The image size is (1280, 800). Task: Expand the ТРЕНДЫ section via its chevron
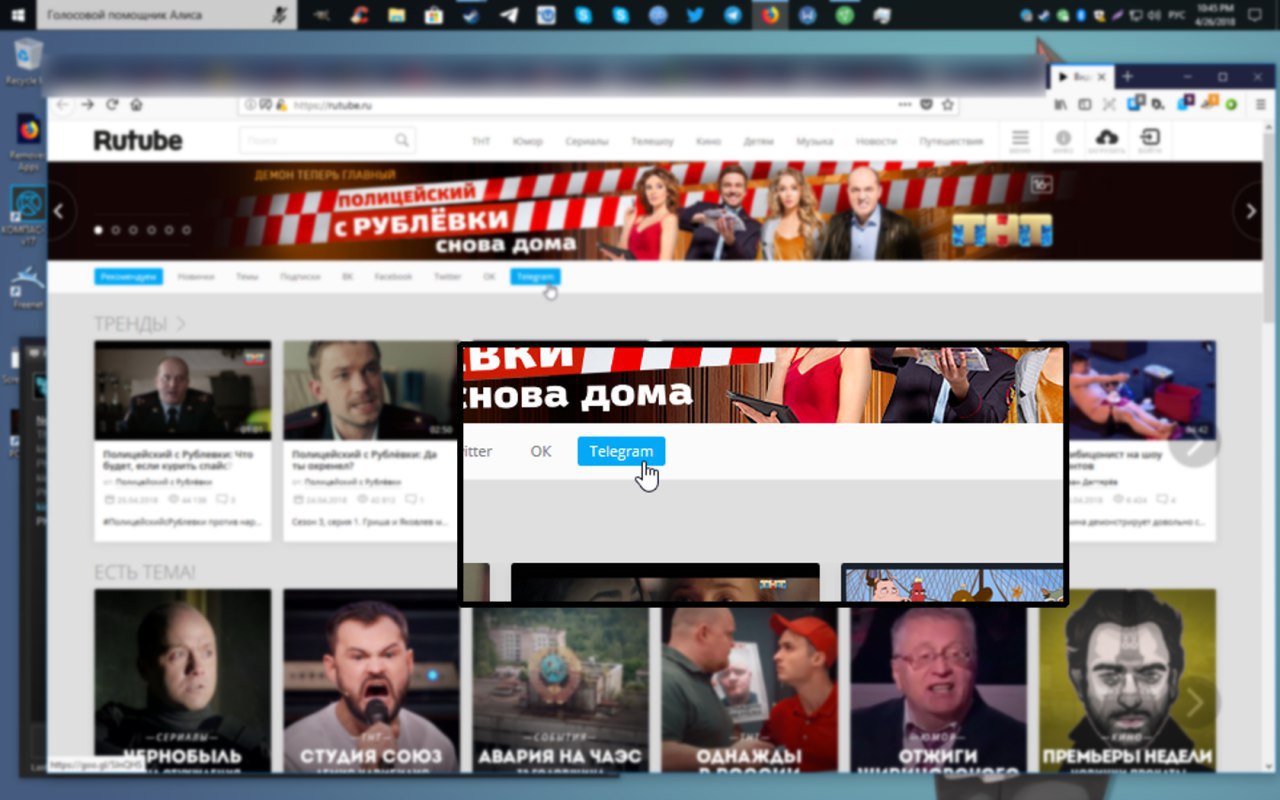181,324
